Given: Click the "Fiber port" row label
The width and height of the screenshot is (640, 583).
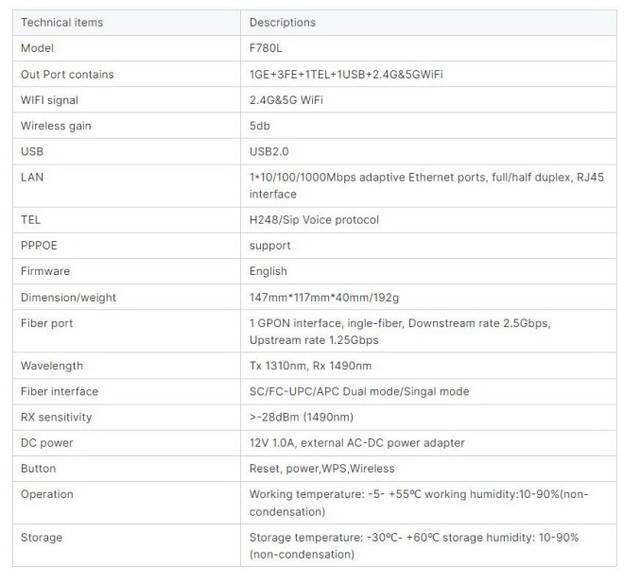Looking at the screenshot, I should click(47, 323).
